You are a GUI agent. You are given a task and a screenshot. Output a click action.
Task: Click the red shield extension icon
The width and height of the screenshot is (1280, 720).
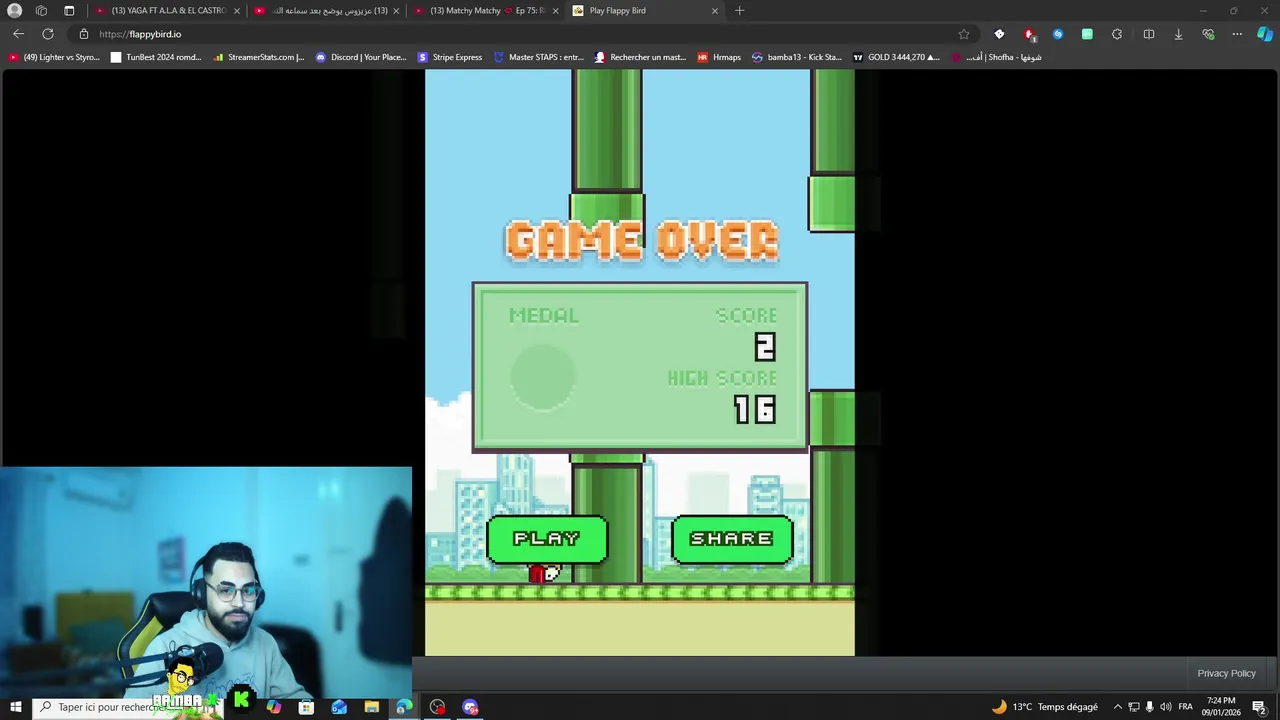[x=1028, y=34]
